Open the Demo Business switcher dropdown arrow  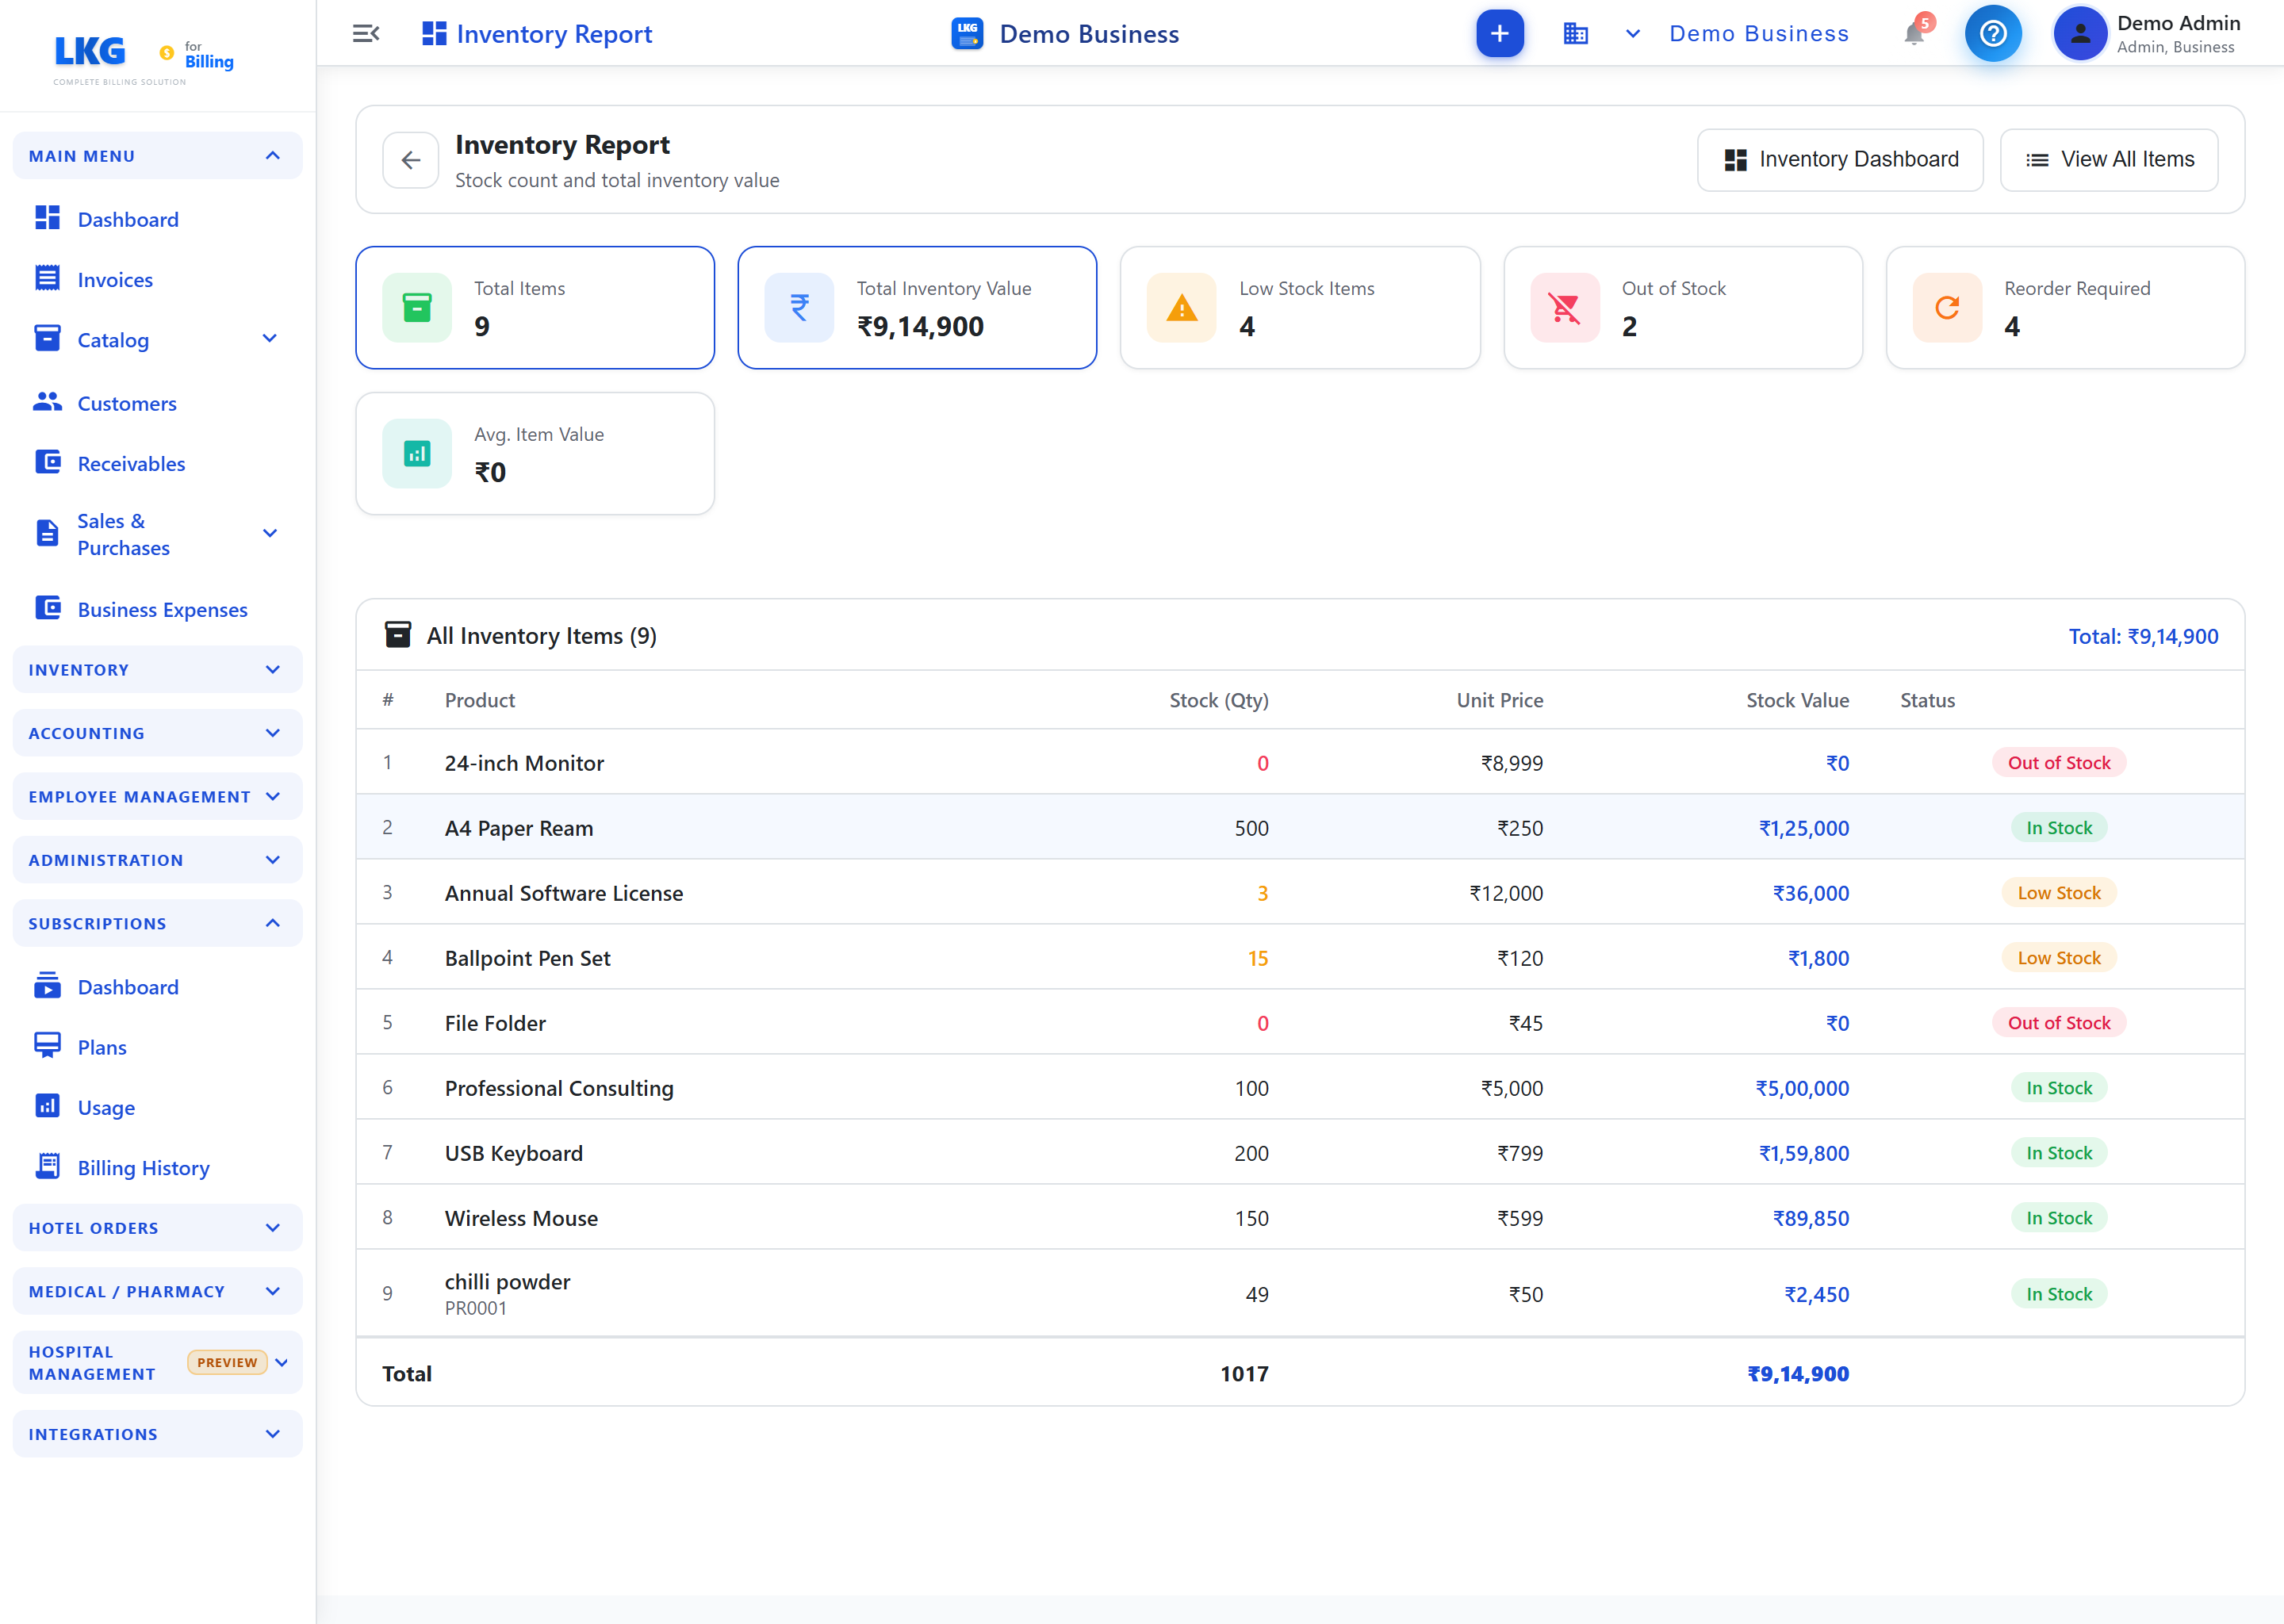pos(1632,34)
